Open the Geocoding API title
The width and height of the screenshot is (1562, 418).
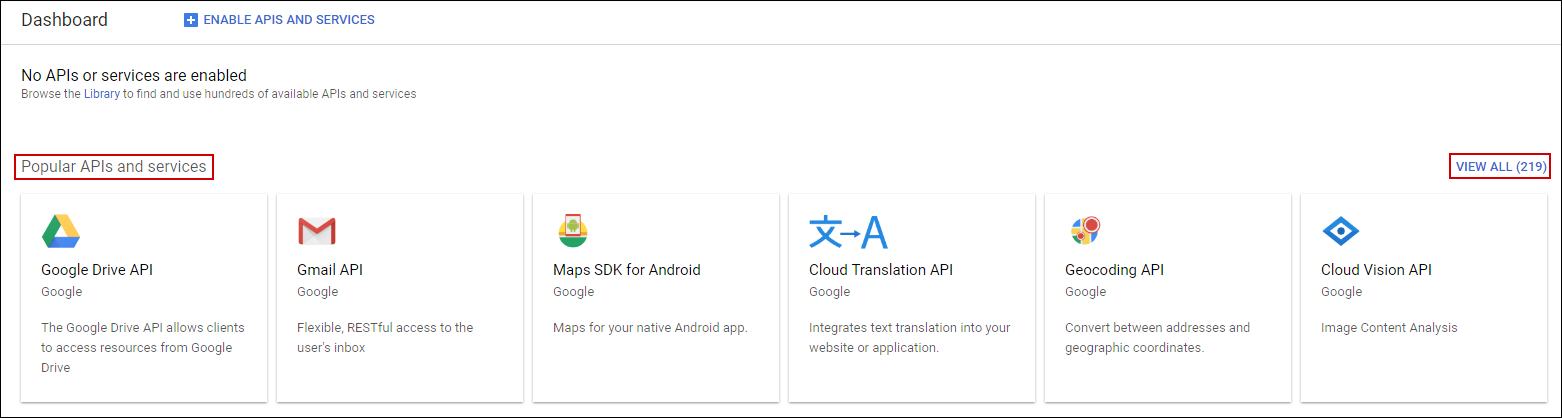click(1114, 270)
